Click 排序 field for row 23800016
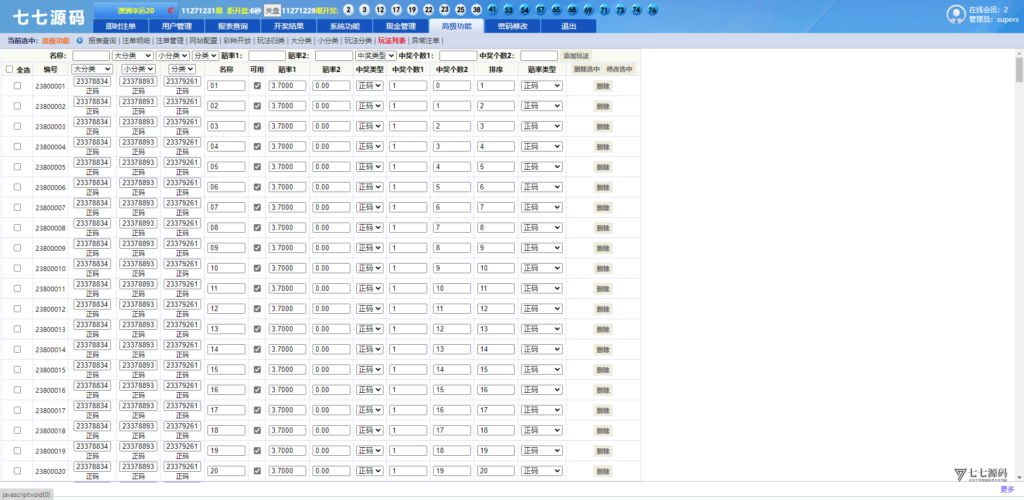 (496, 390)
